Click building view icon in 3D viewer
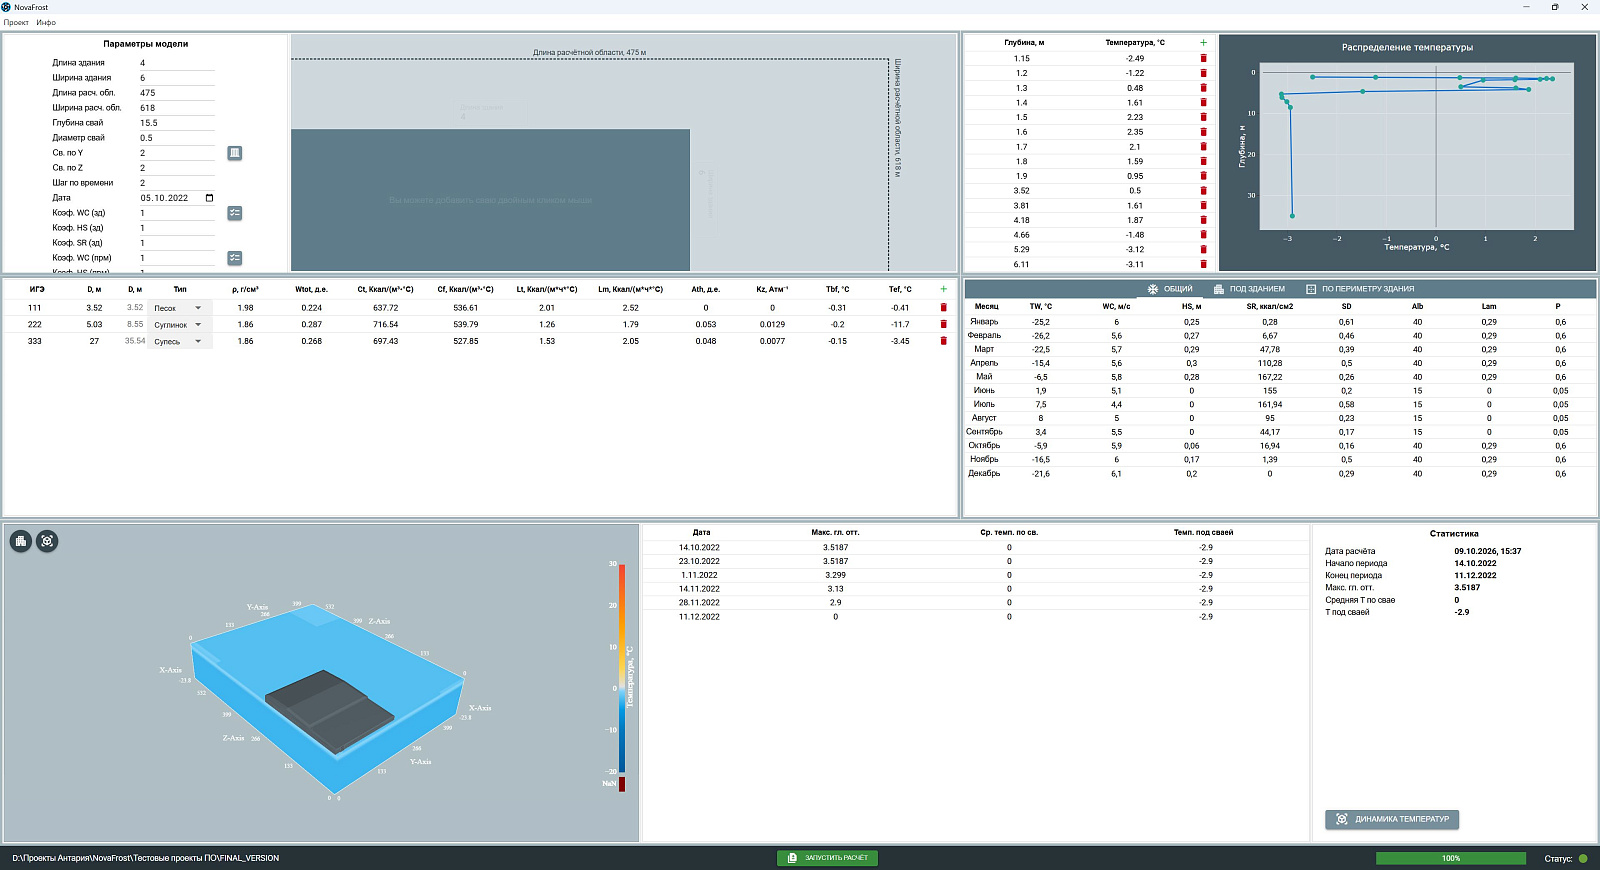 21,541
